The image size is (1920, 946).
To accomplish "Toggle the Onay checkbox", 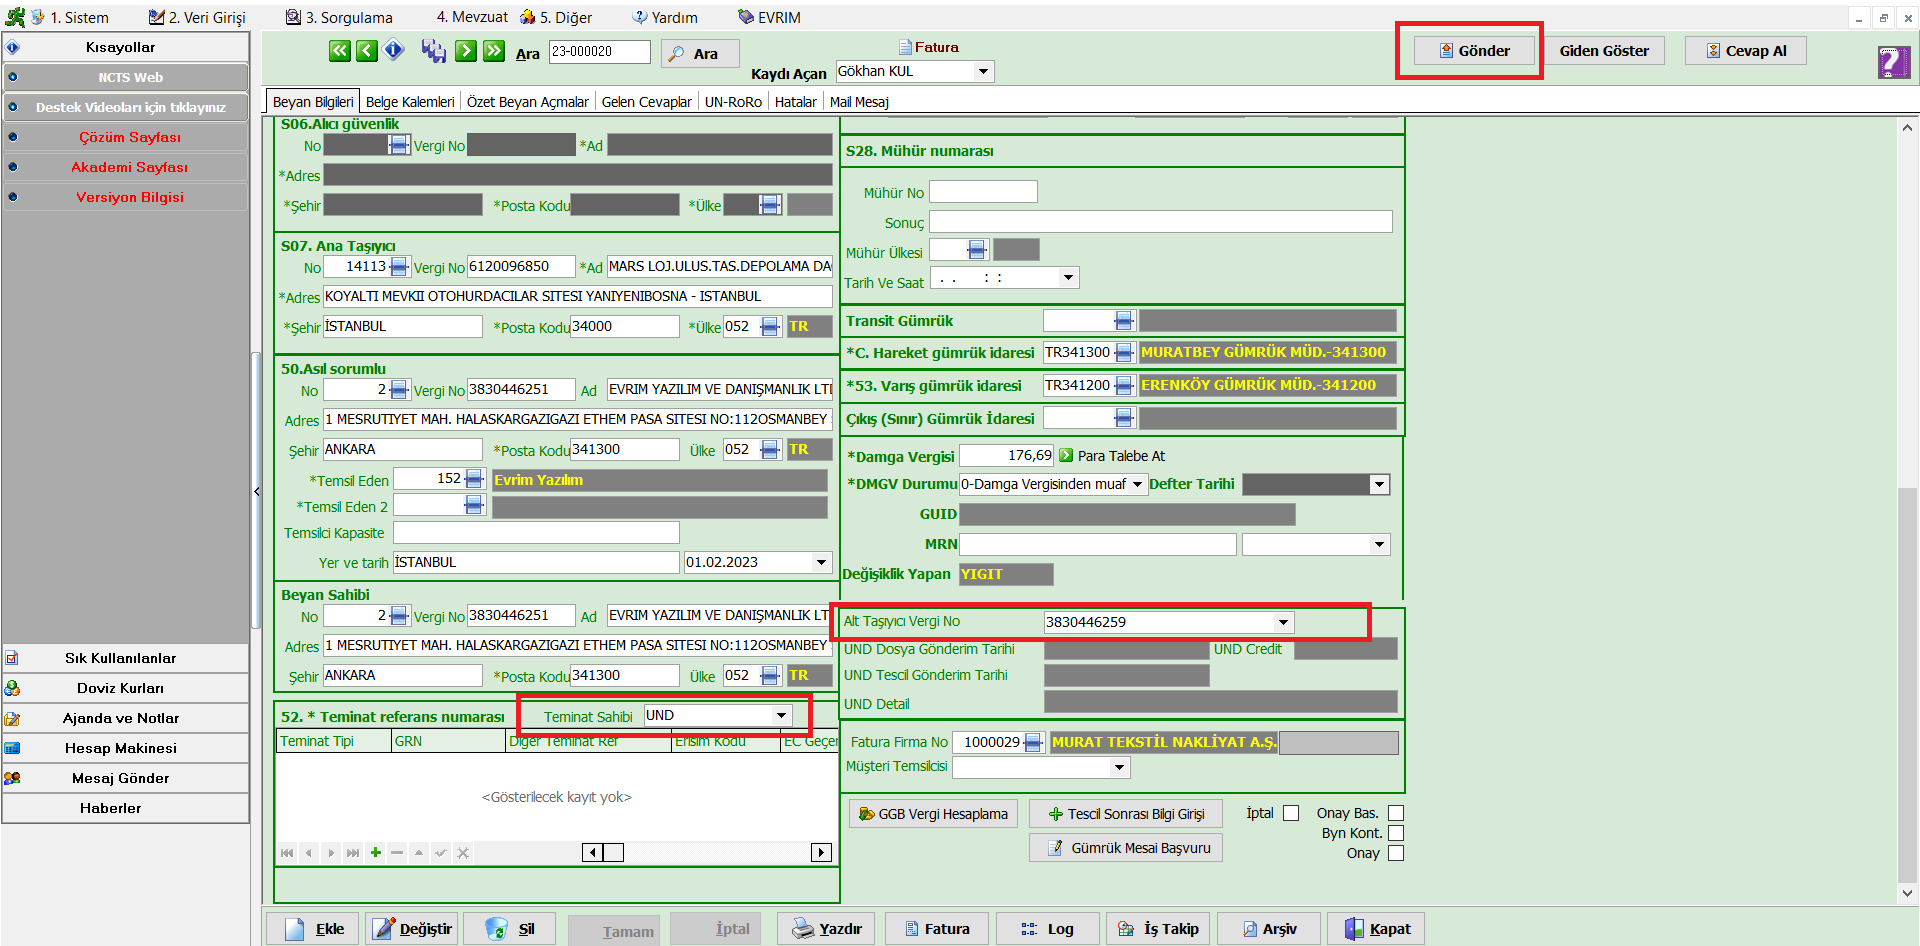I will [1396, 853].
